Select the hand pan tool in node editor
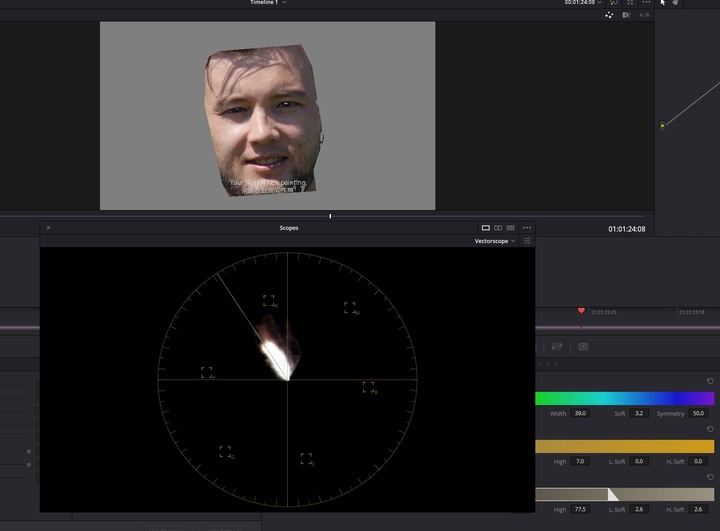 tap(675, 2)
